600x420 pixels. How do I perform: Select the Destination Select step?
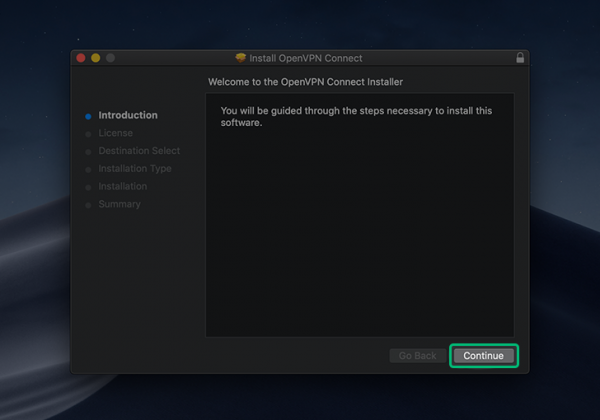[139, 151]
